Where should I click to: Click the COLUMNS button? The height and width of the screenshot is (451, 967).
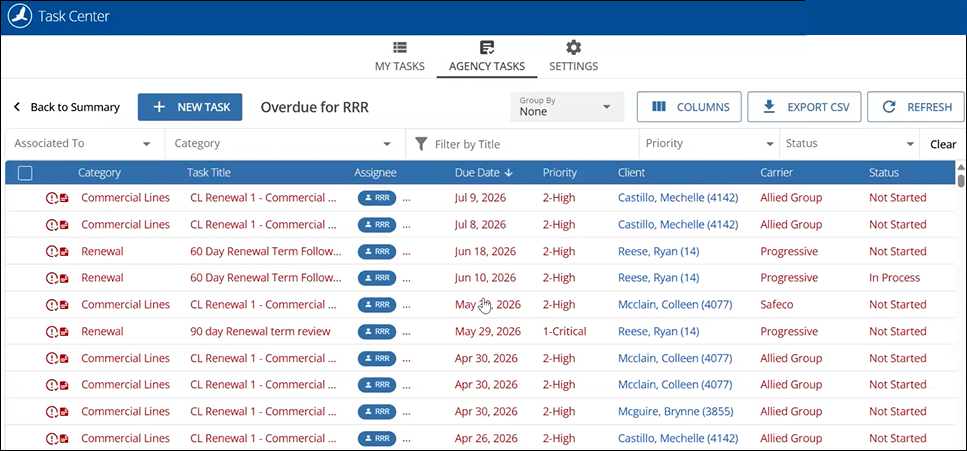click(689, 107)
